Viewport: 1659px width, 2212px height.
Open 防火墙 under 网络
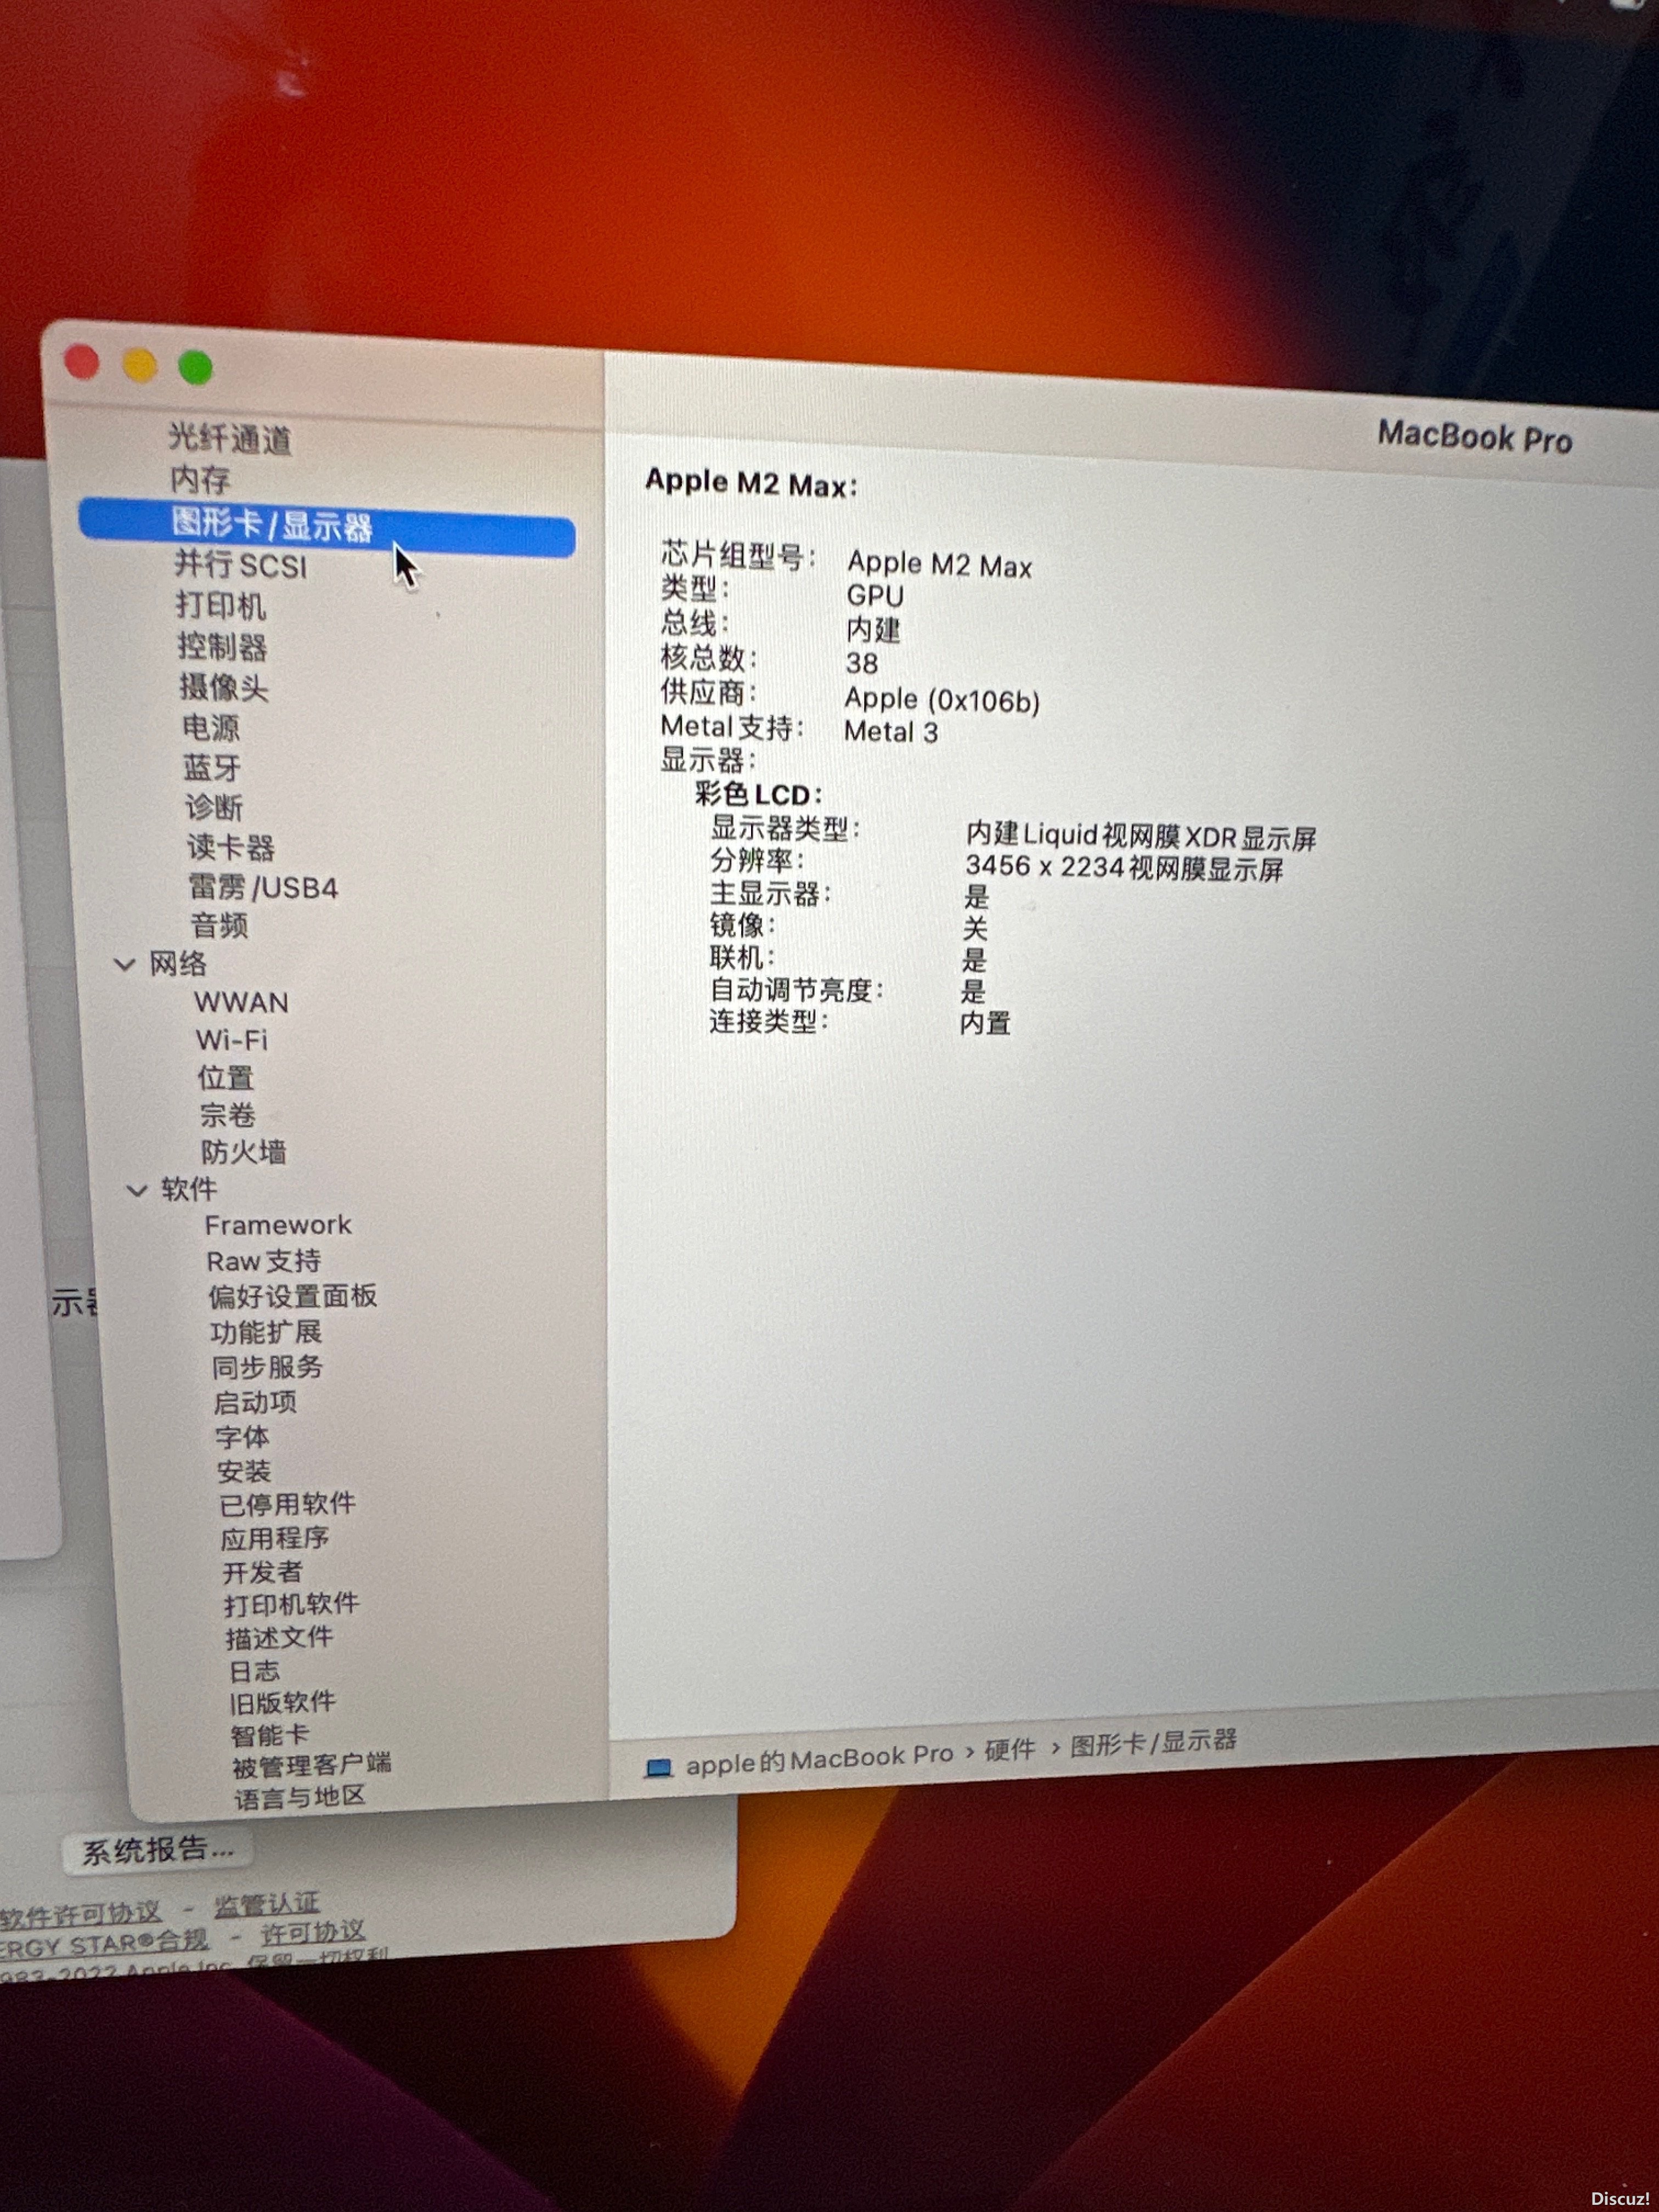[244, 1152]
